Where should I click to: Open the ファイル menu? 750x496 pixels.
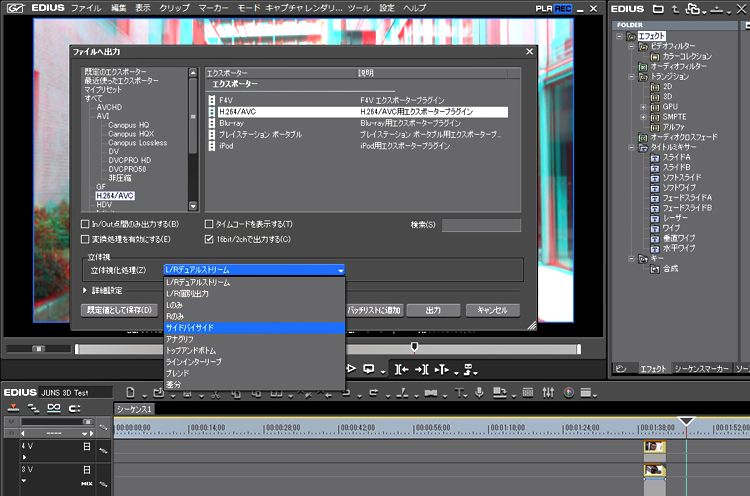tap(86, 8)
